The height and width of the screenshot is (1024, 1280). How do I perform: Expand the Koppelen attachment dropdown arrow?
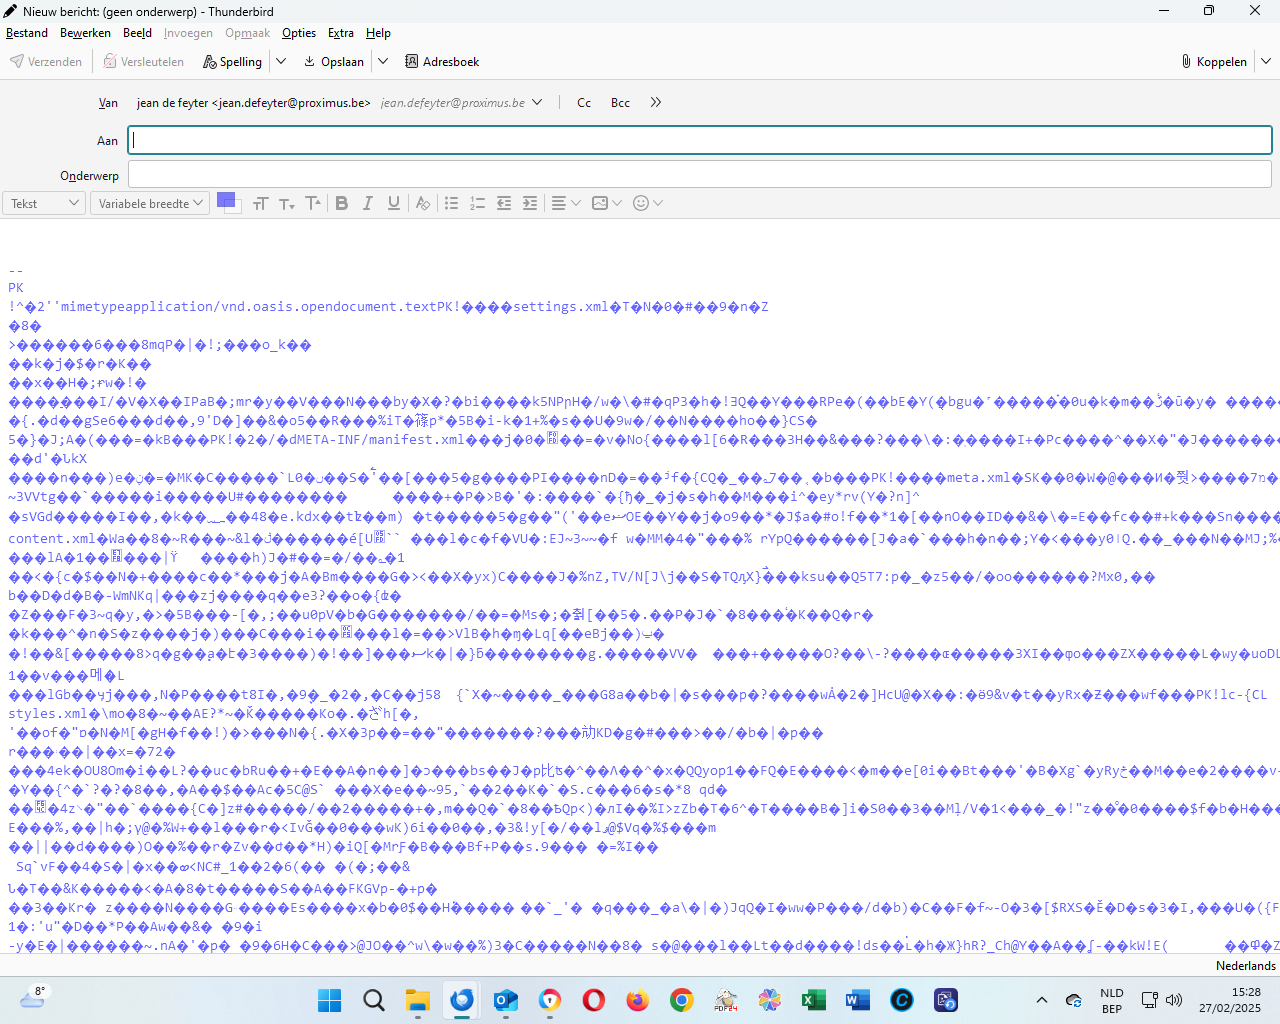pos(1266,62)
